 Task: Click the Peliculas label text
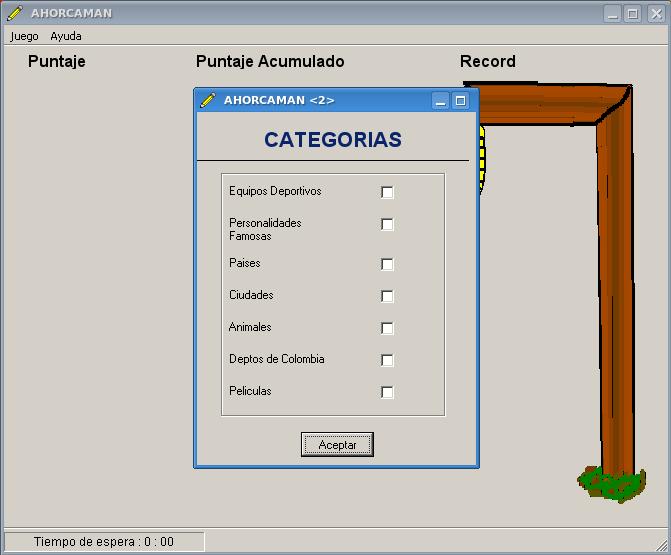pos(250,391)
